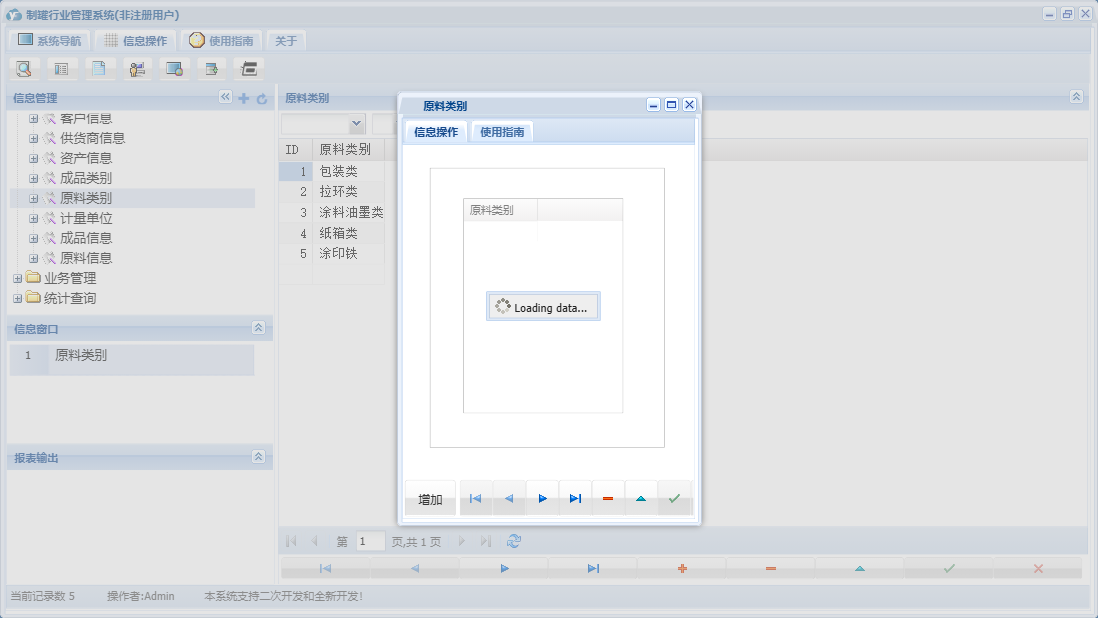Click orange minus delete in bottom toolbar

pyautogui.click(x=771, y=568)
